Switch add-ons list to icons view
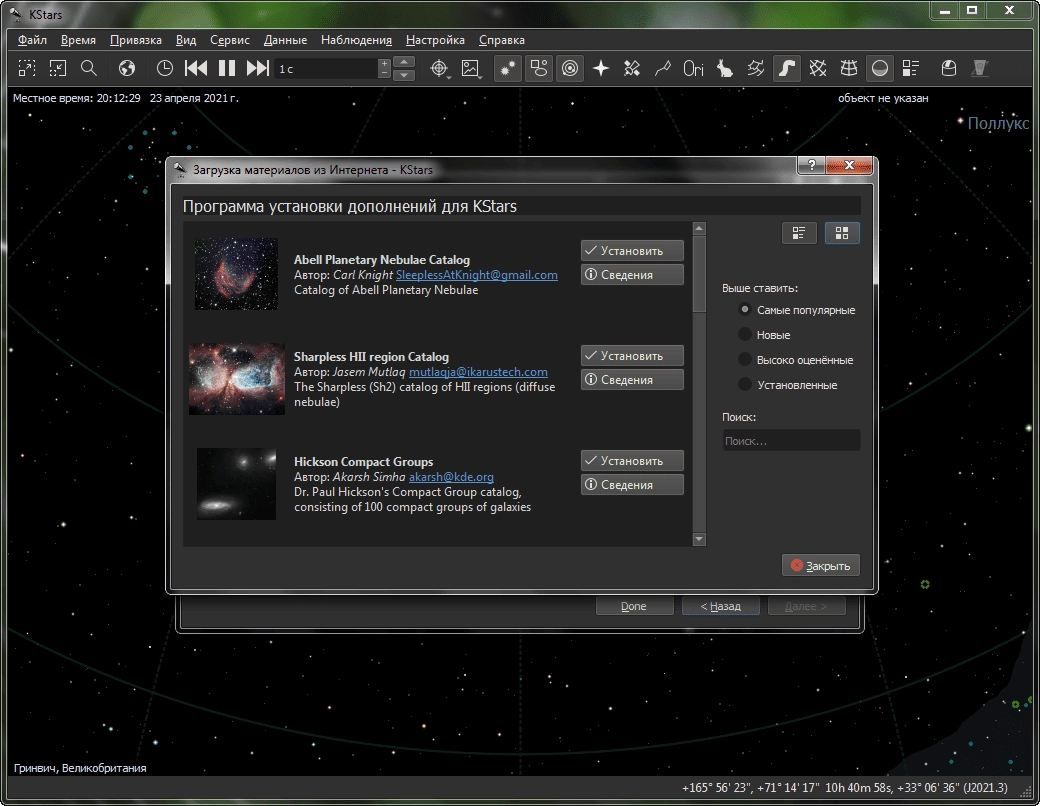 click(842, 233)
